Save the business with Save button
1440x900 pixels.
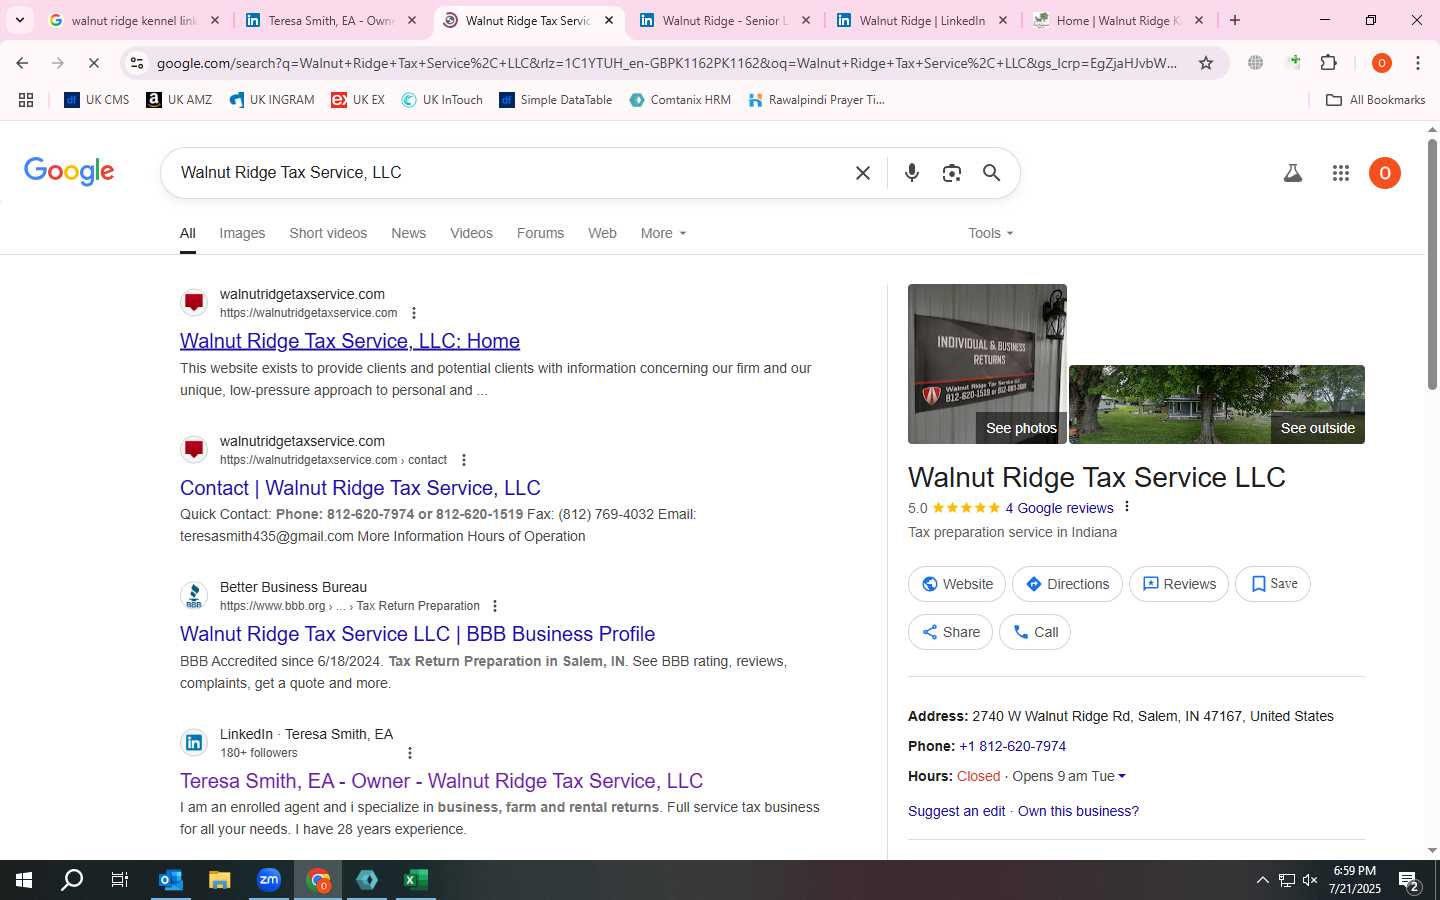click(x=1273, y=584)
